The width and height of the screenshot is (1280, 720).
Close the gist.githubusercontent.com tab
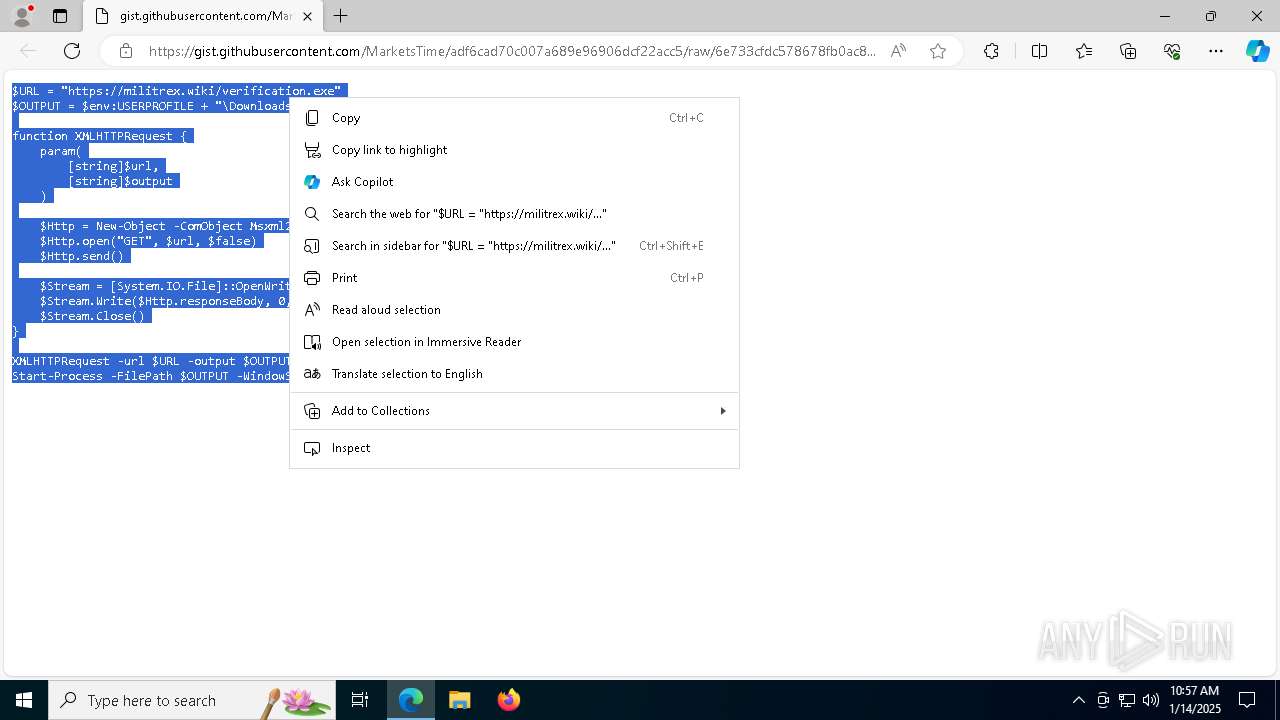307,16
